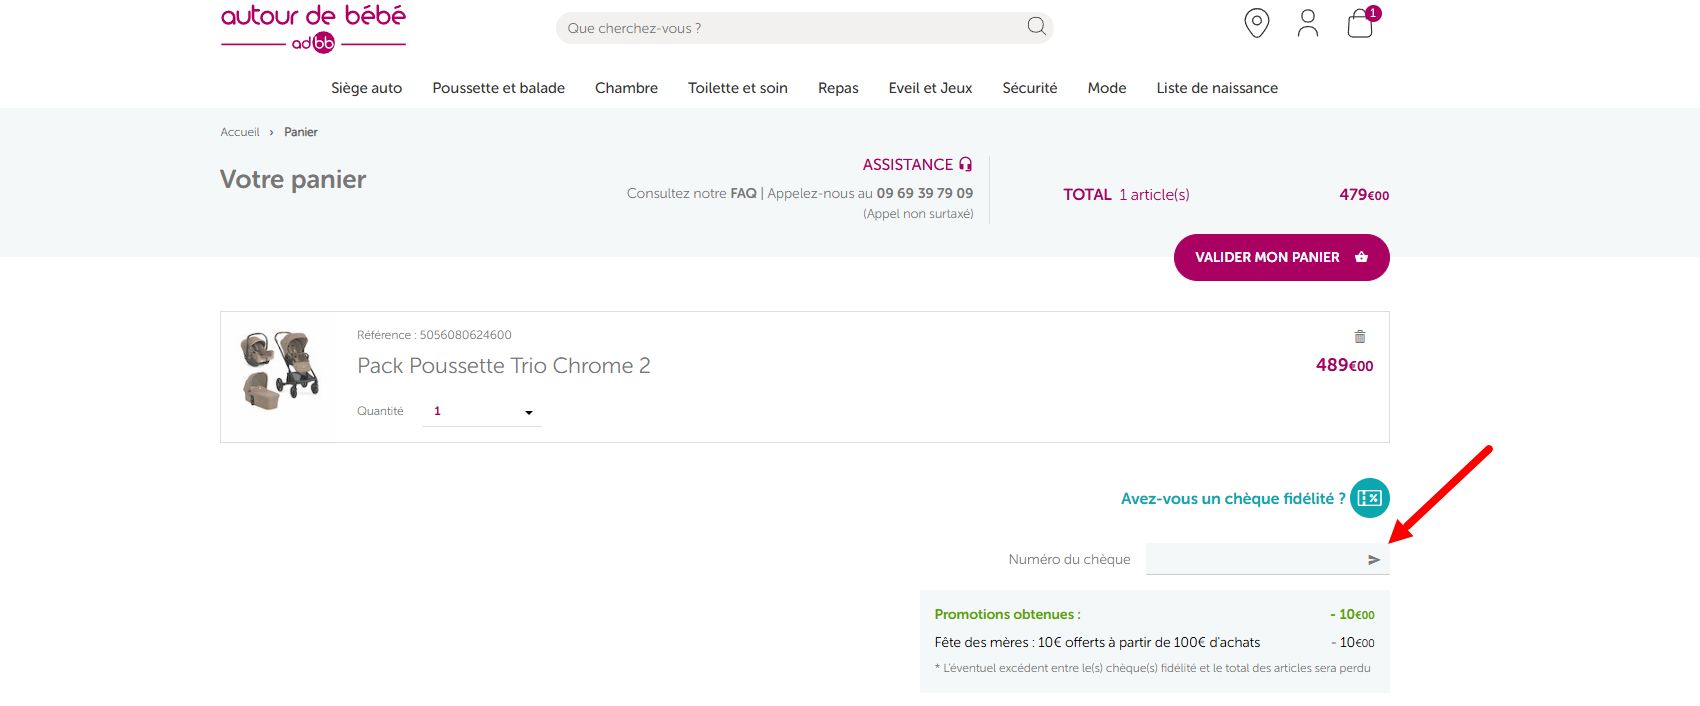The width and height of the screenshot is (1700, 706).
Task: Open the Chambre menu
Action: pyautogui.click(x=627, y=88)
